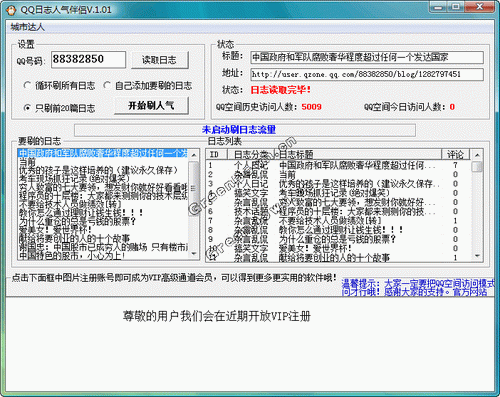This screenshot has height=397, width=500.
Task: Click the 日志标题 column header
Action: tap(358, 154)
